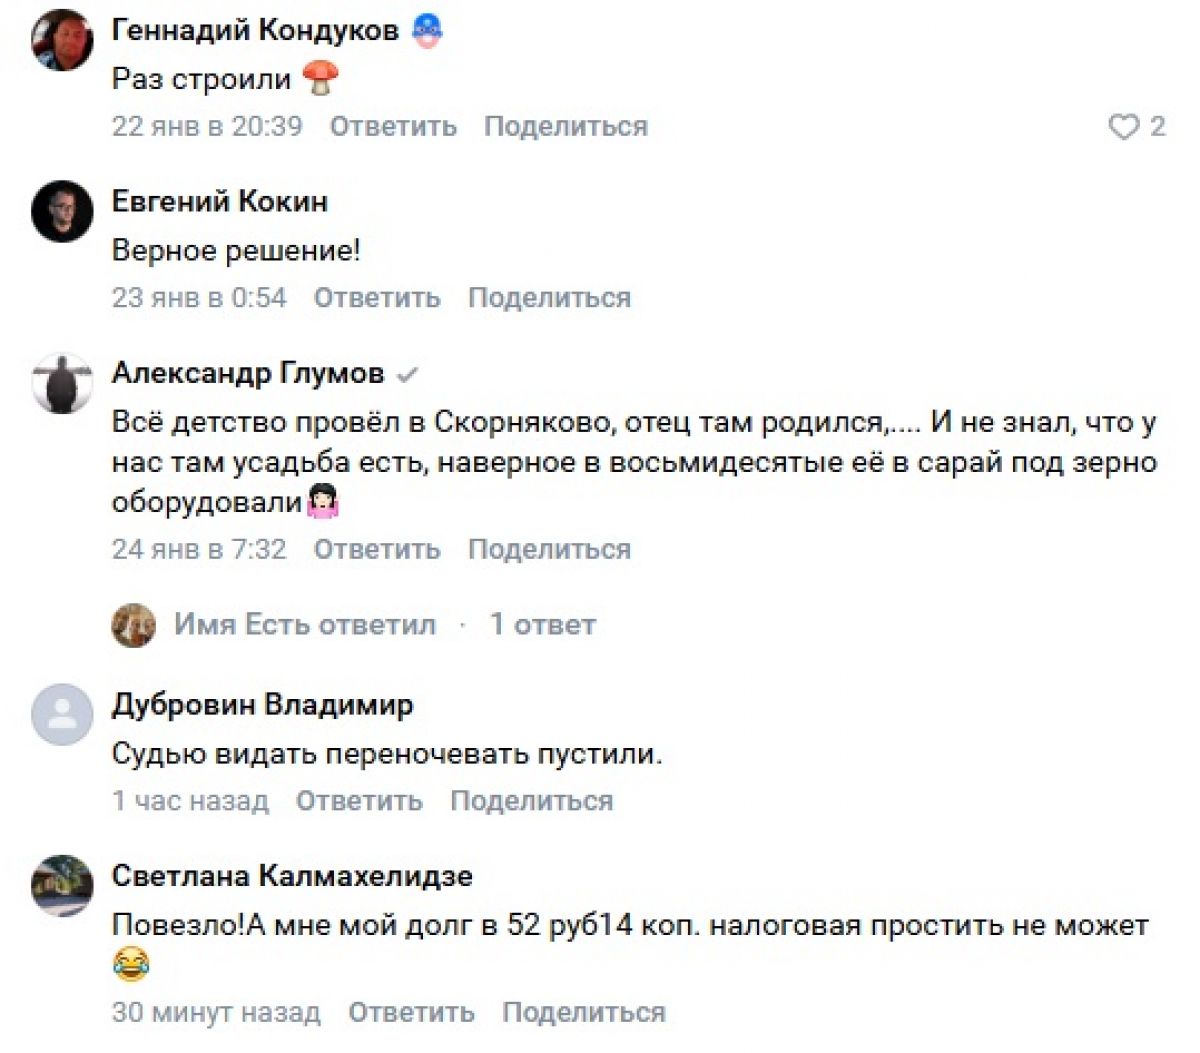Reply to Евгений Кокин's comment
Image resolution: width=1200 pixels, height=1053 pixels.
tap(377, 298)
